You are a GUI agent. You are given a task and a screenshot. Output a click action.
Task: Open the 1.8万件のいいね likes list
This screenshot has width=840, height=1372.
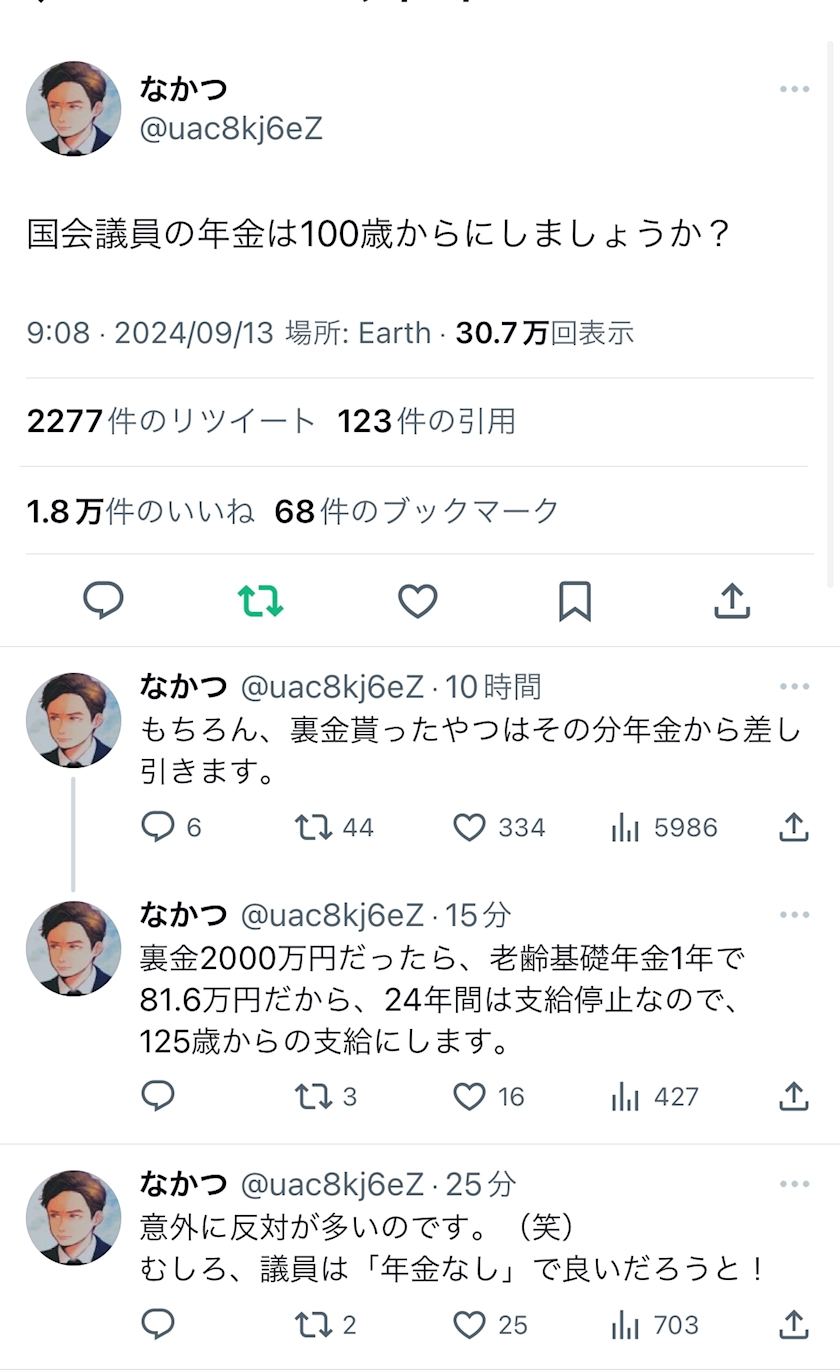(140, 511)
